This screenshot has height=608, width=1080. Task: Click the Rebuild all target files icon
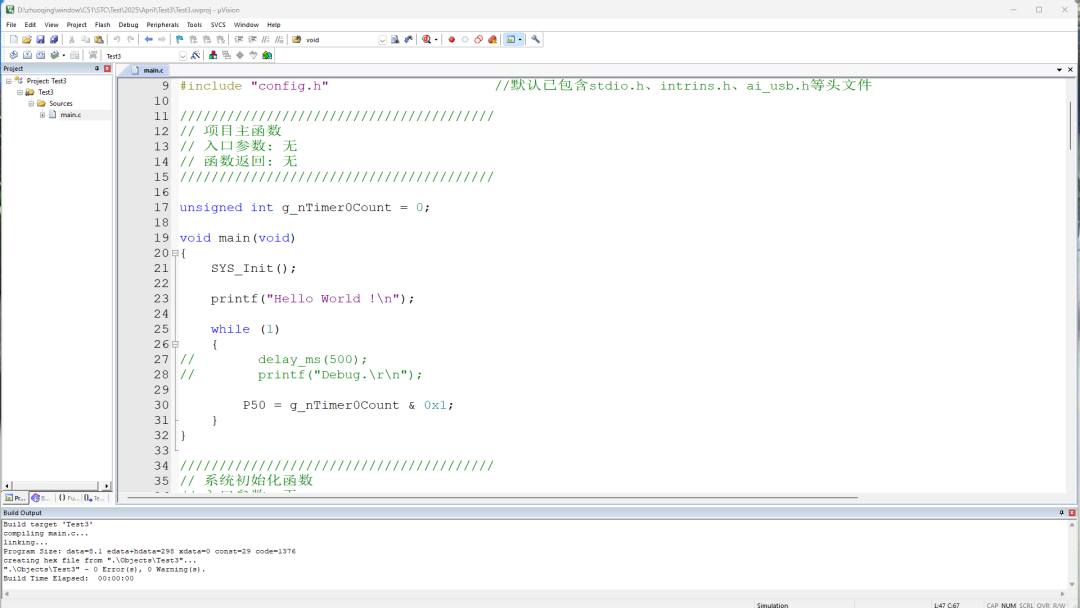tap(41, 55)
